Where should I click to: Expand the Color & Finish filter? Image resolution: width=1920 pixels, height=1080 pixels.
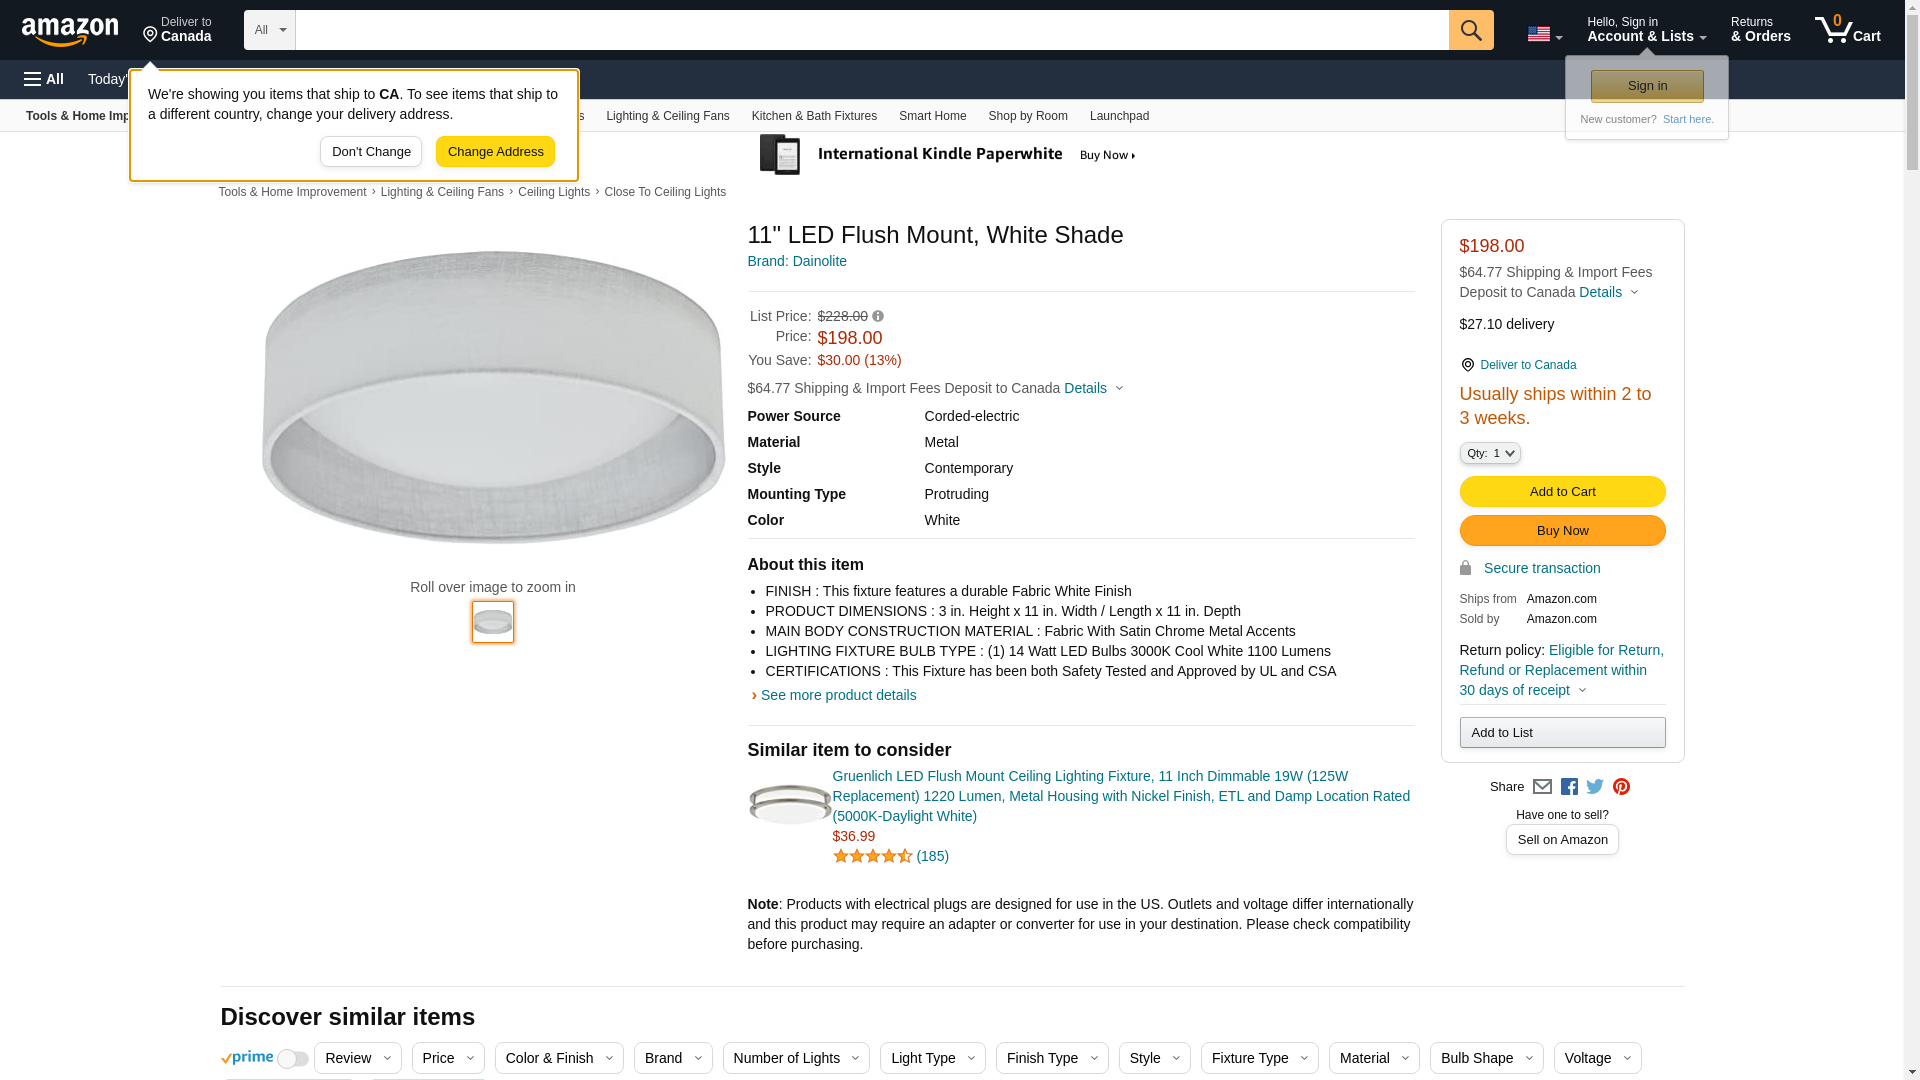558,1058
